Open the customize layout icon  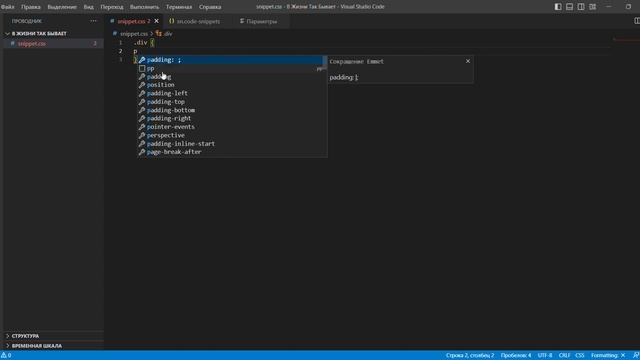(x=593, y=7)
